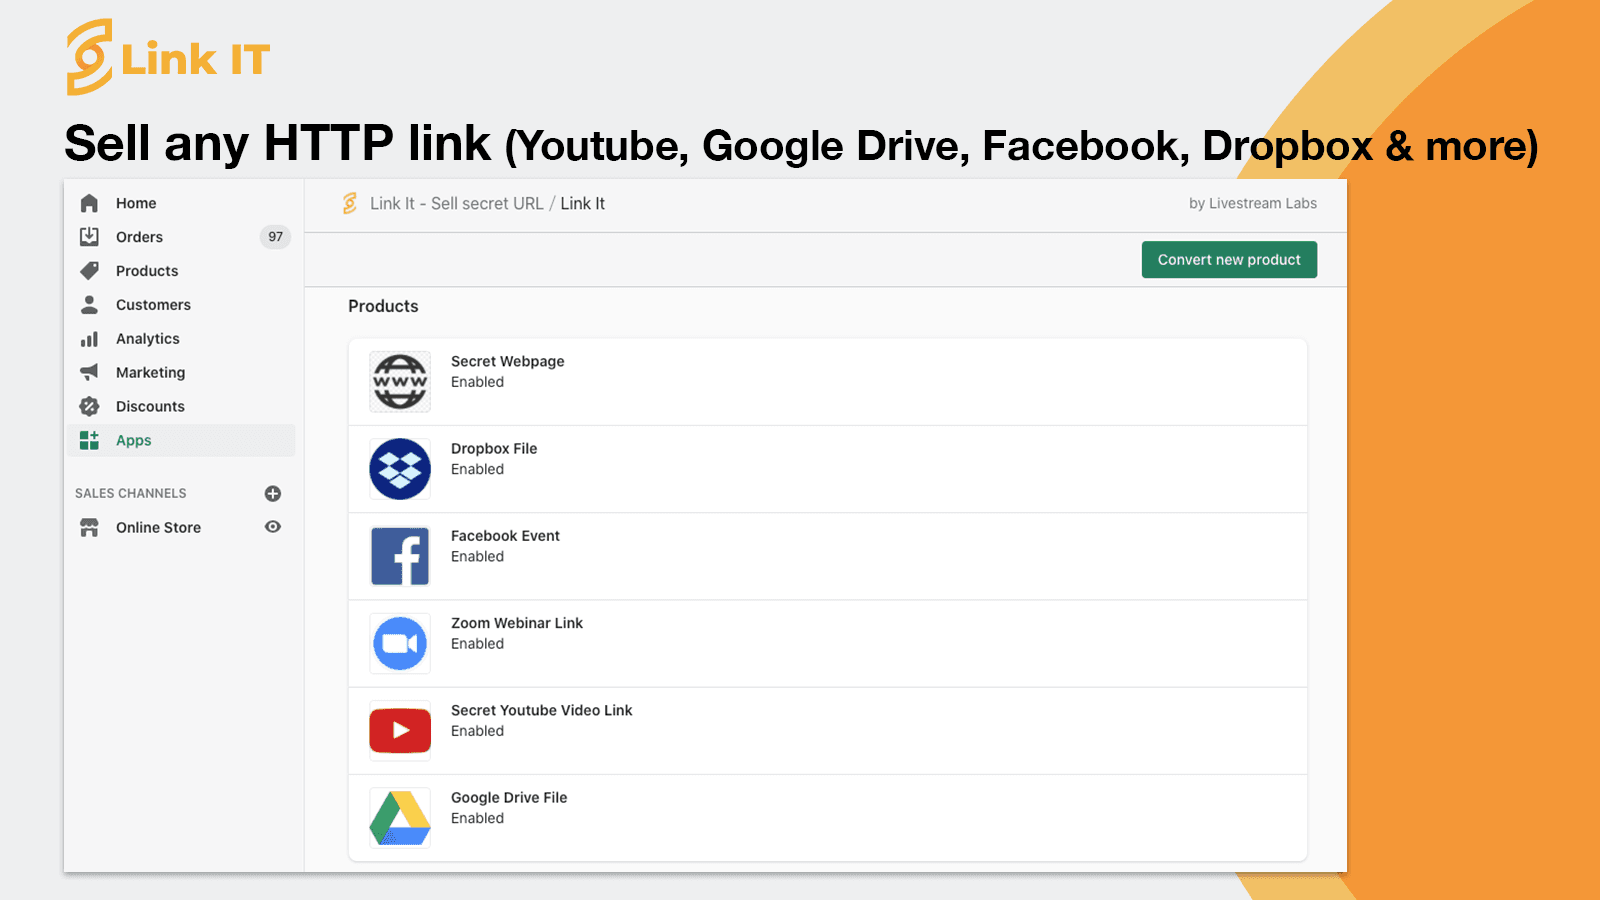This screenshot has width=1600, height=900.
Task: Click the Home icon in sidebar
Action: (x=89, y=203)
